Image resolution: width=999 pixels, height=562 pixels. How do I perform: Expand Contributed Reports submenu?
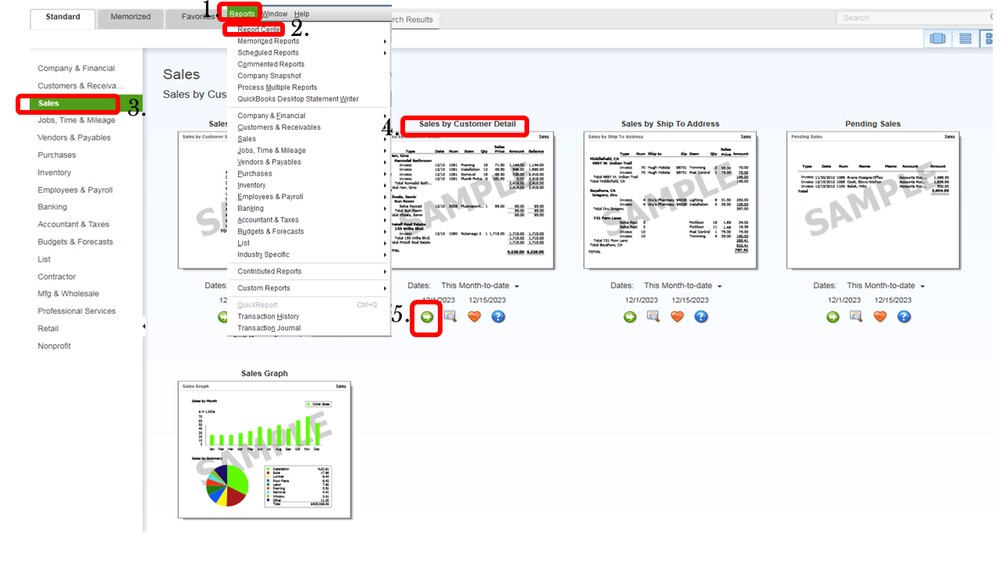[309, 271]
